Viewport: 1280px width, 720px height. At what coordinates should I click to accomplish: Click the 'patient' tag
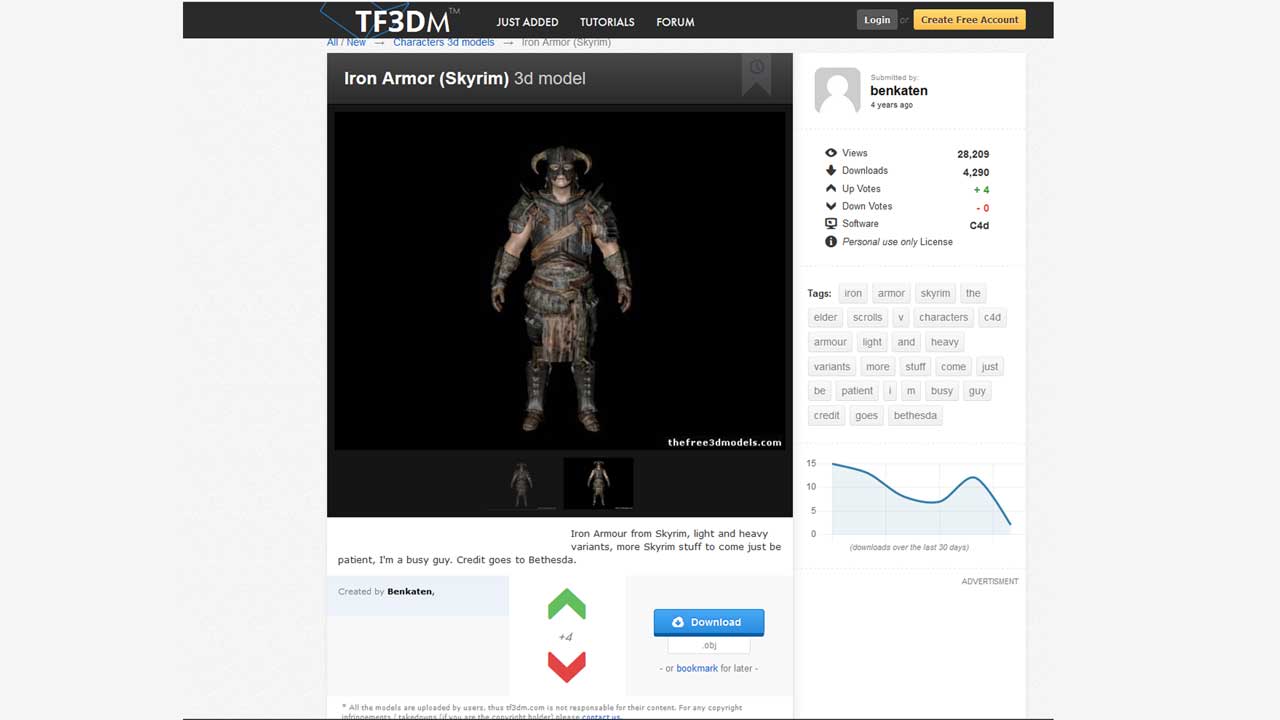coord(857,391)
